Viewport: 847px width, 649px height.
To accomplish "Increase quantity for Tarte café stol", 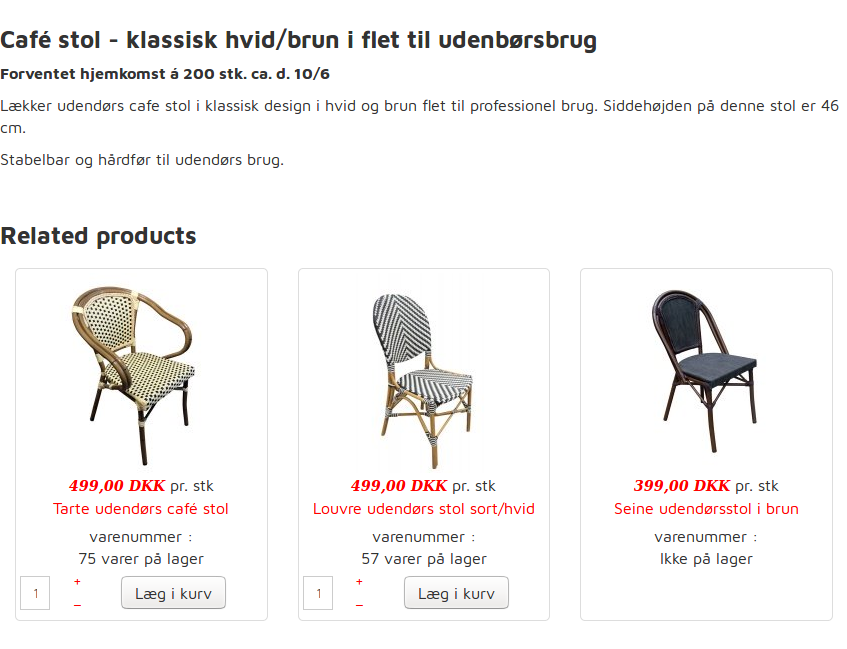I will point(77,581).
